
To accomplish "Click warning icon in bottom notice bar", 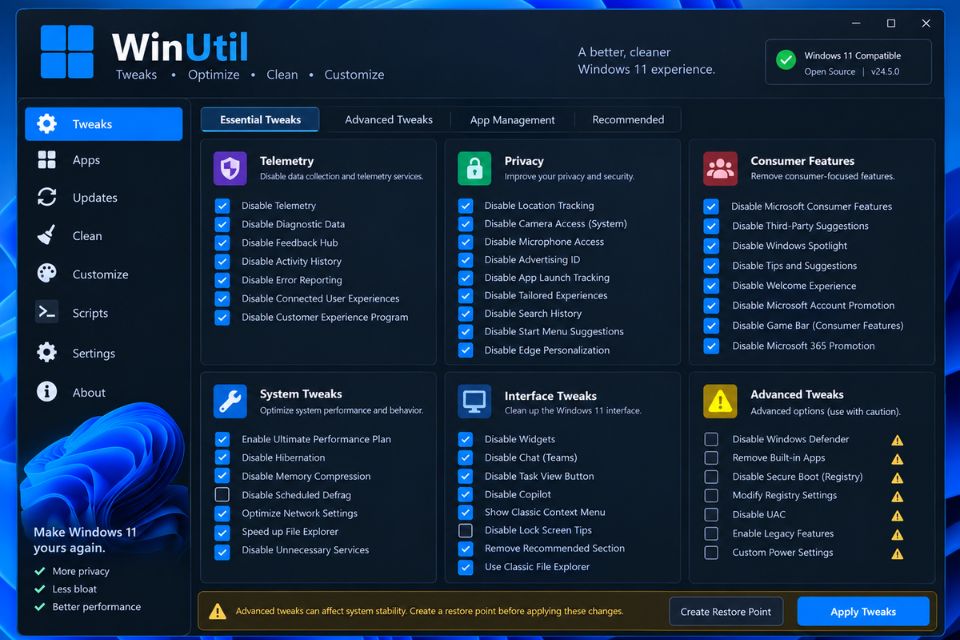I will coord(217,611).
